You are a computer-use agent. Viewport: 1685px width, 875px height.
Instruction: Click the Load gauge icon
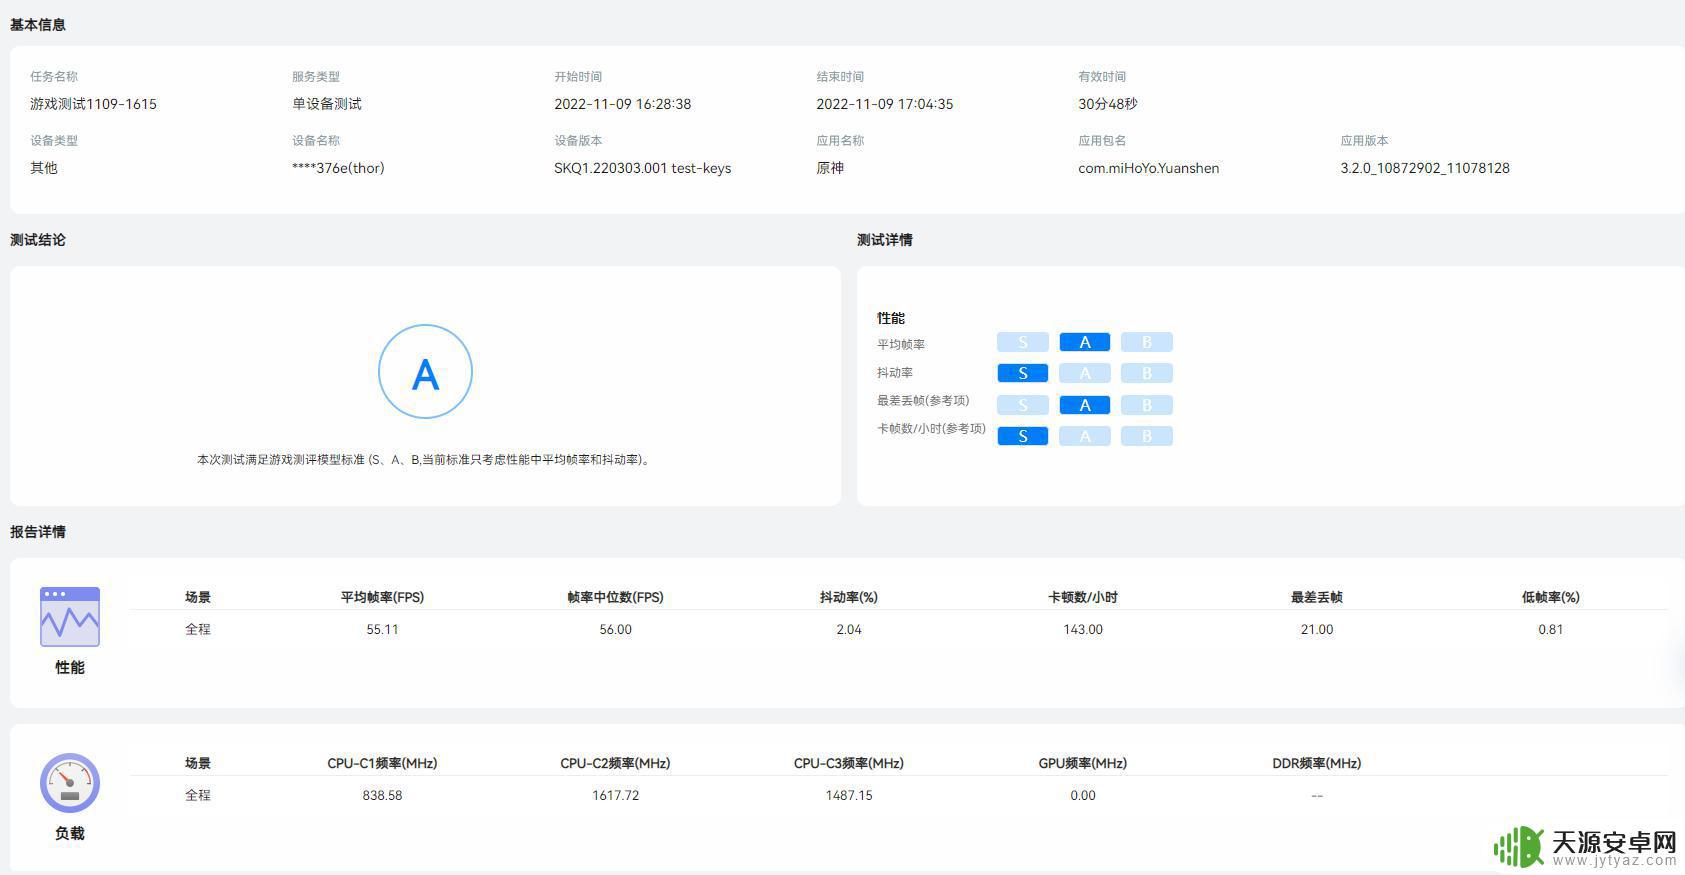70,783
